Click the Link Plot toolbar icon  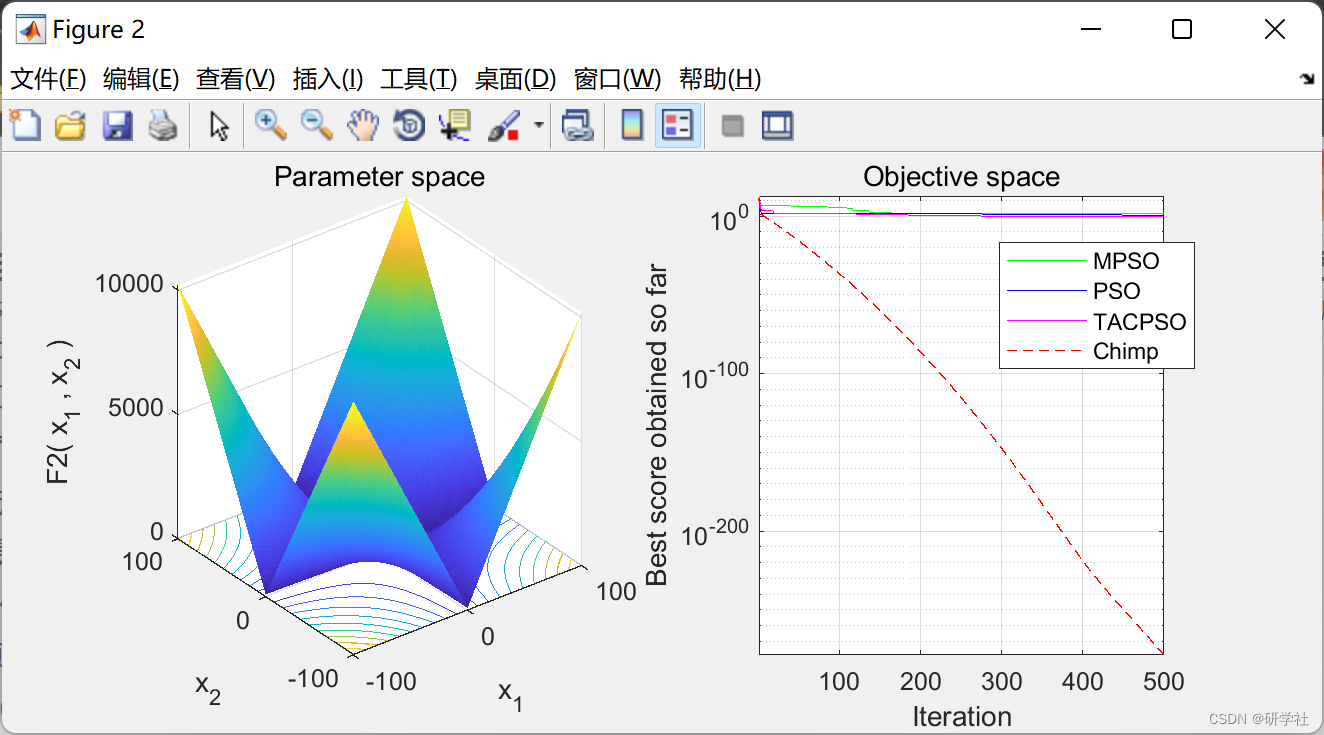tap(577, 125)
